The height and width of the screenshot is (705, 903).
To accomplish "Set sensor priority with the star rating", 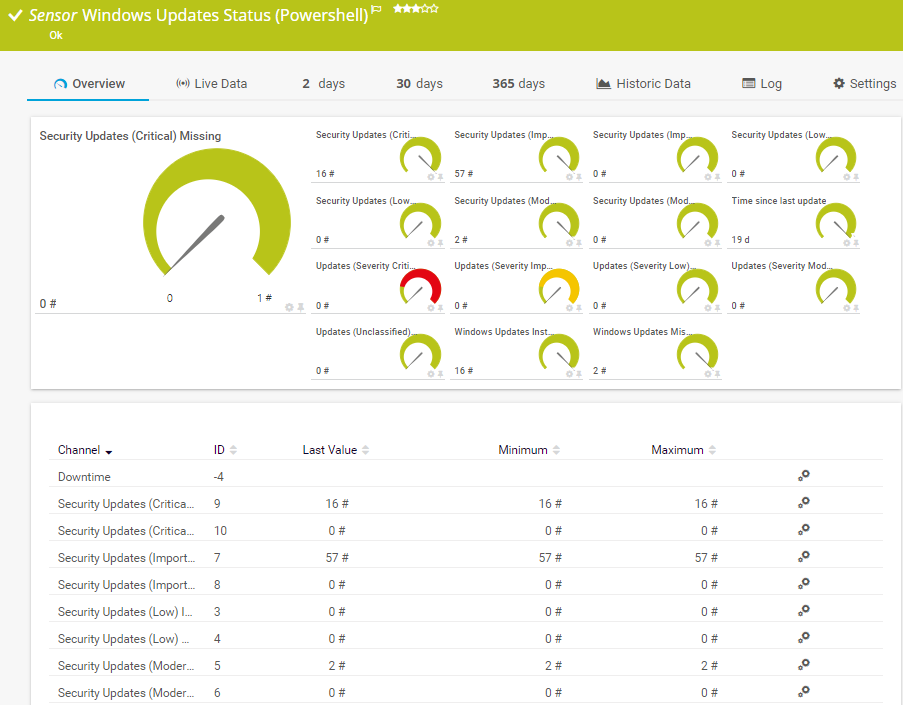I will point(415,8).
